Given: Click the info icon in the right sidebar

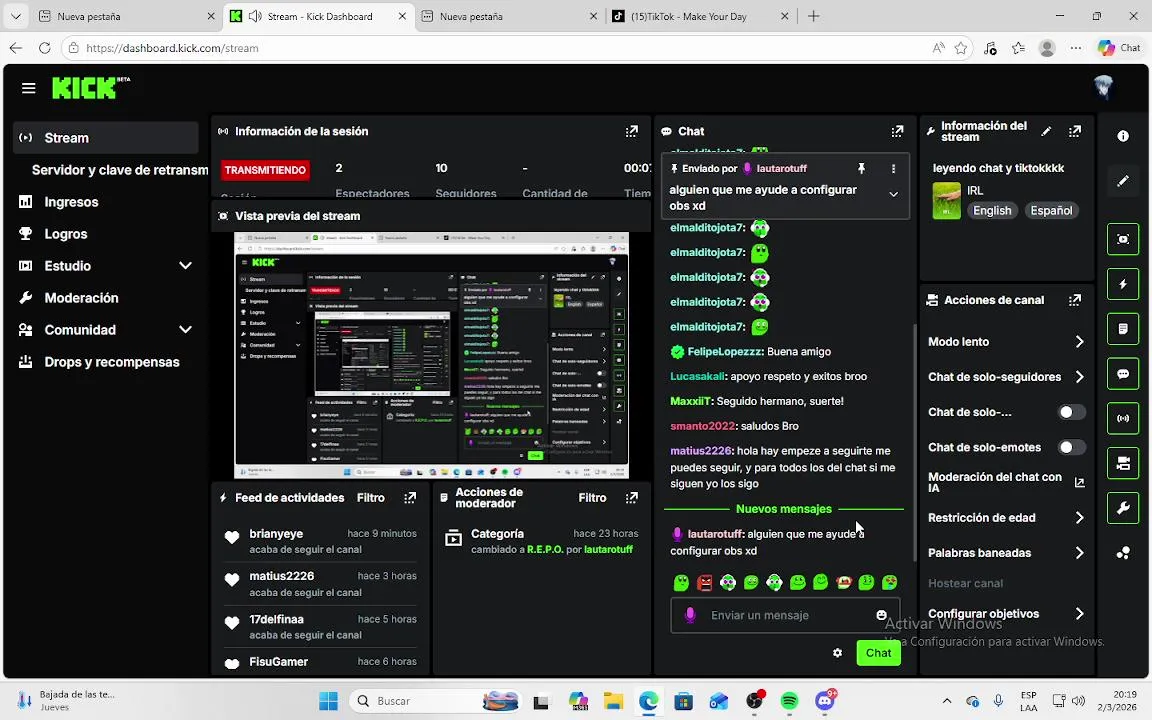Looking at the screenshot, I should pyautogui.click(x=1123, y=136).
